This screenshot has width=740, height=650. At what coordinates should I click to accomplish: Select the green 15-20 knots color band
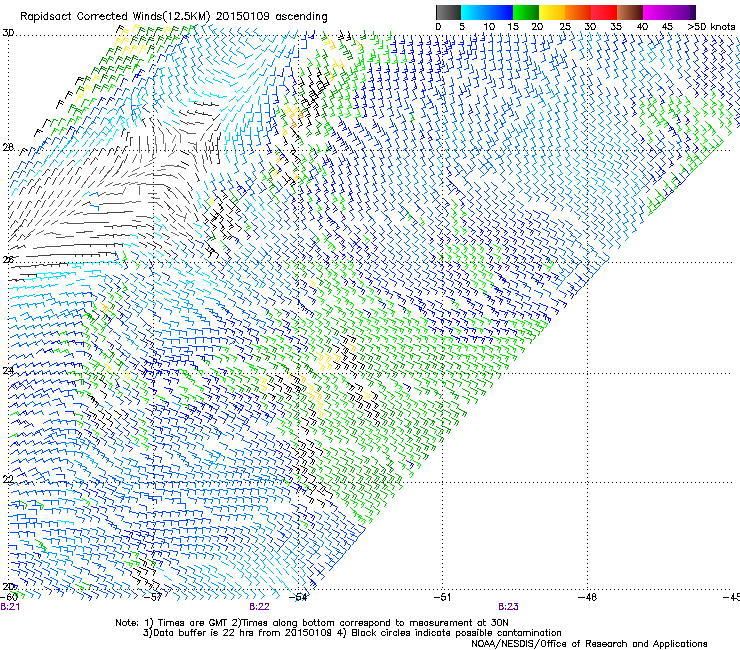(x=526, y=12)
